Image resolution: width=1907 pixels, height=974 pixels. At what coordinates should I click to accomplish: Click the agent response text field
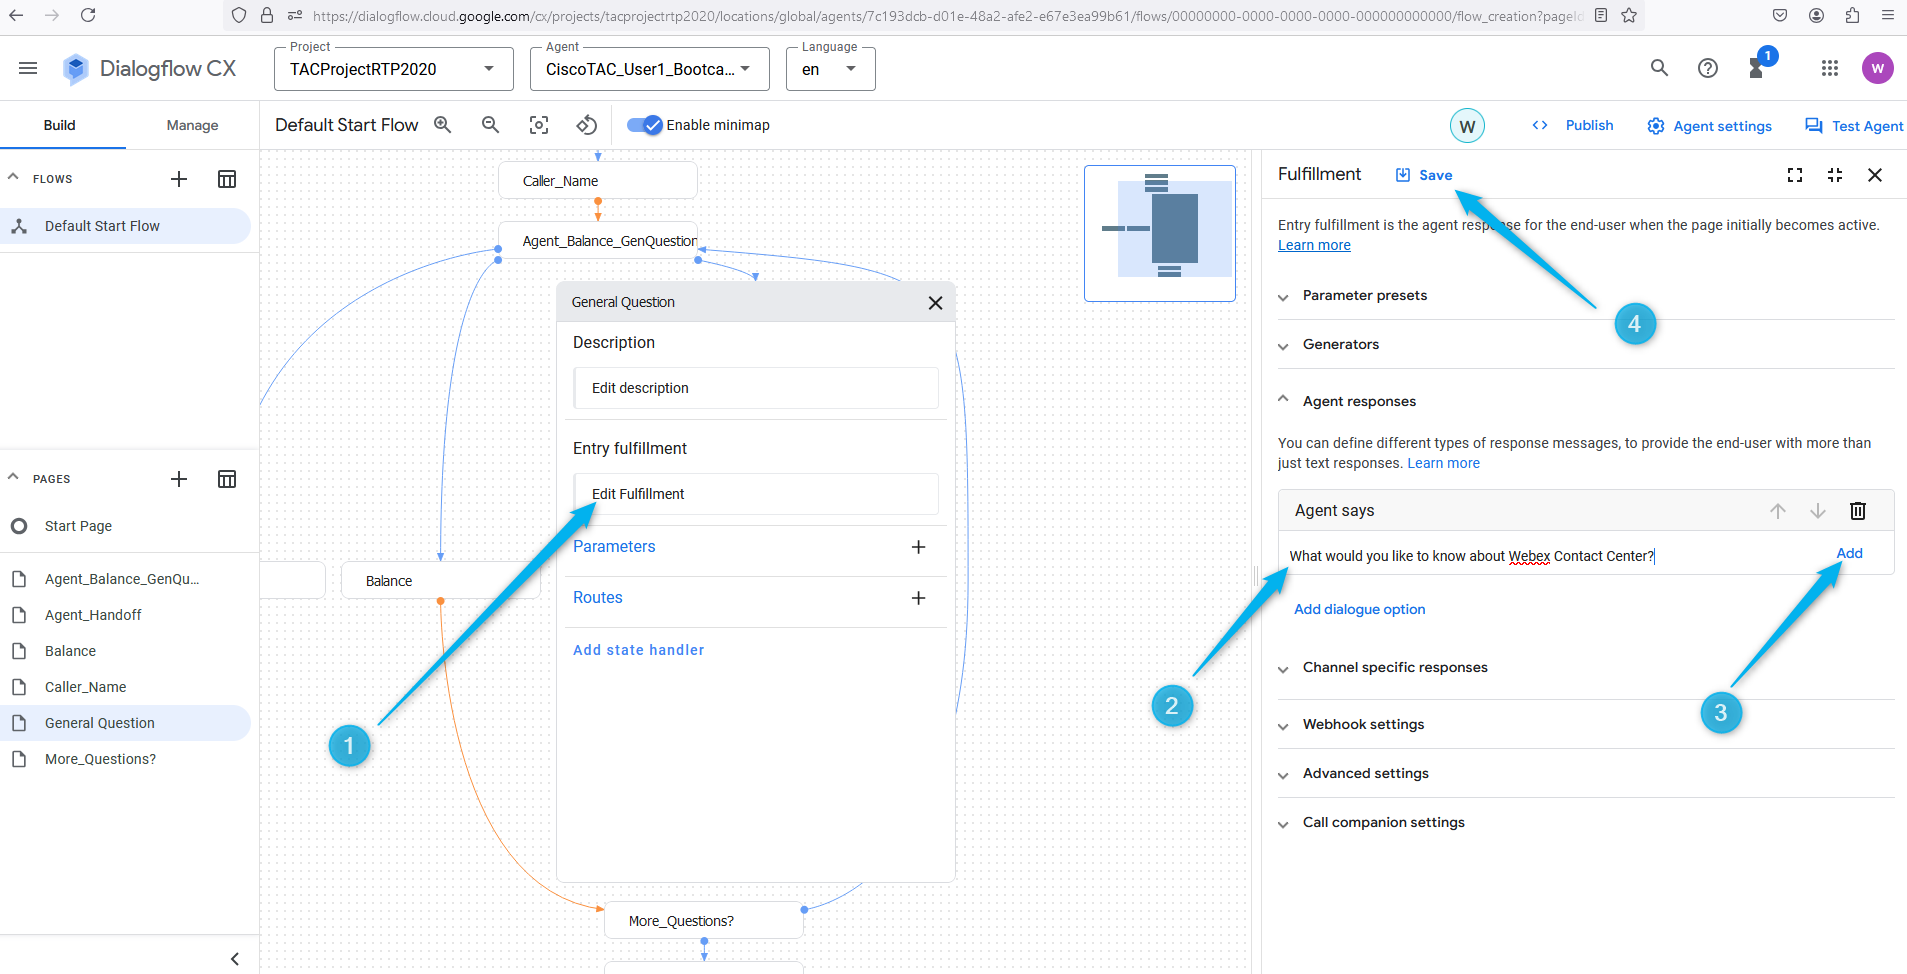click(1553, 556)
